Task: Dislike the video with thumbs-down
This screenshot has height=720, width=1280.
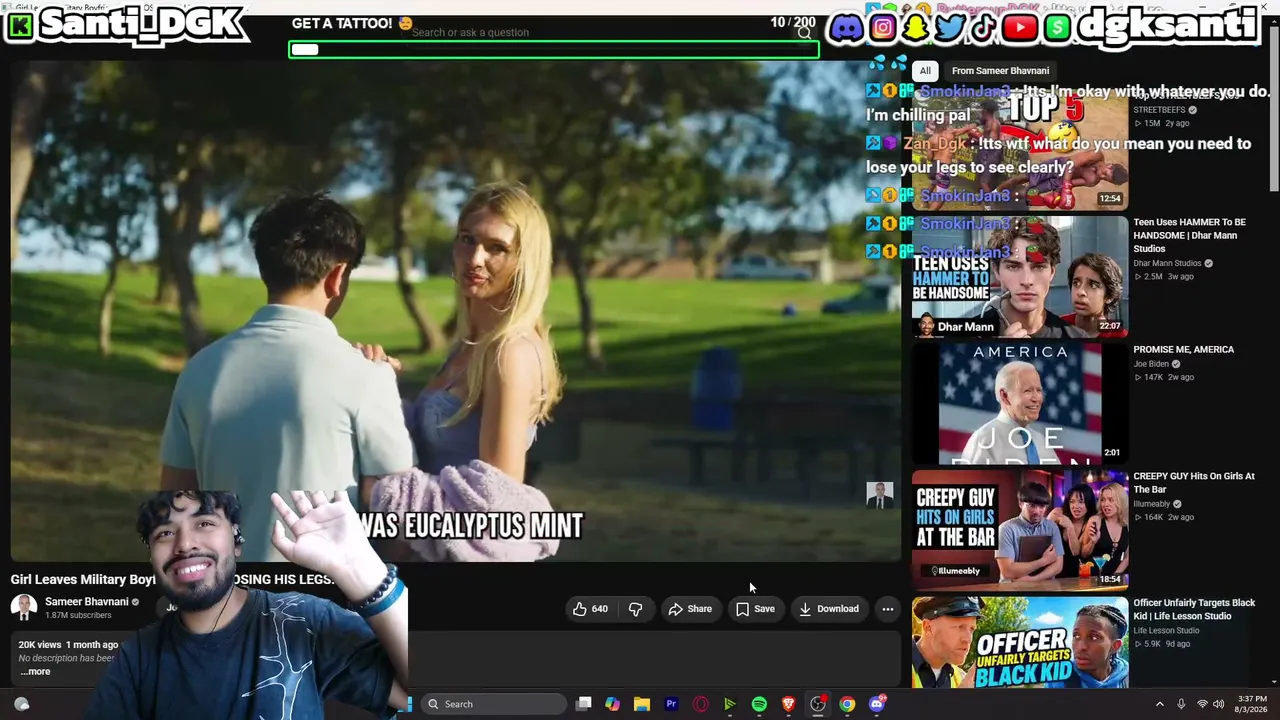Action: click(x=635, y=609)
